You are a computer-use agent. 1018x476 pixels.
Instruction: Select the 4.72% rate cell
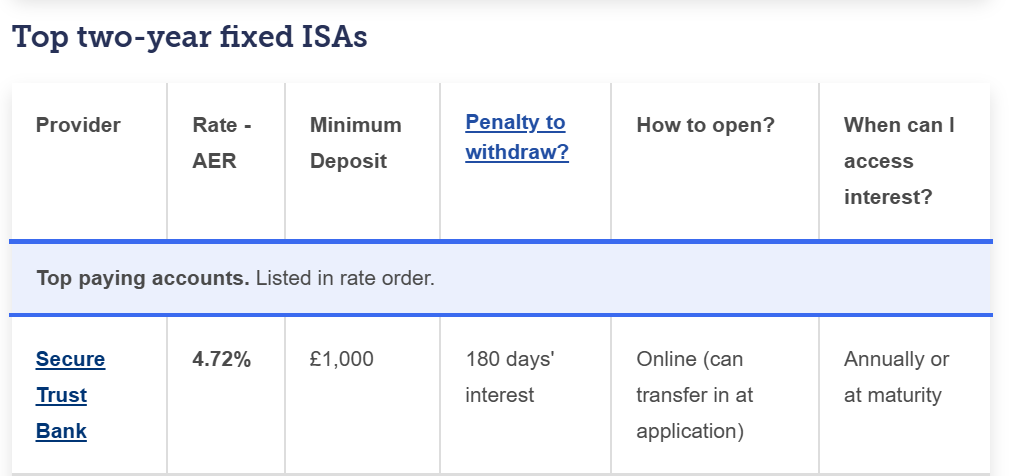(221, 359)
